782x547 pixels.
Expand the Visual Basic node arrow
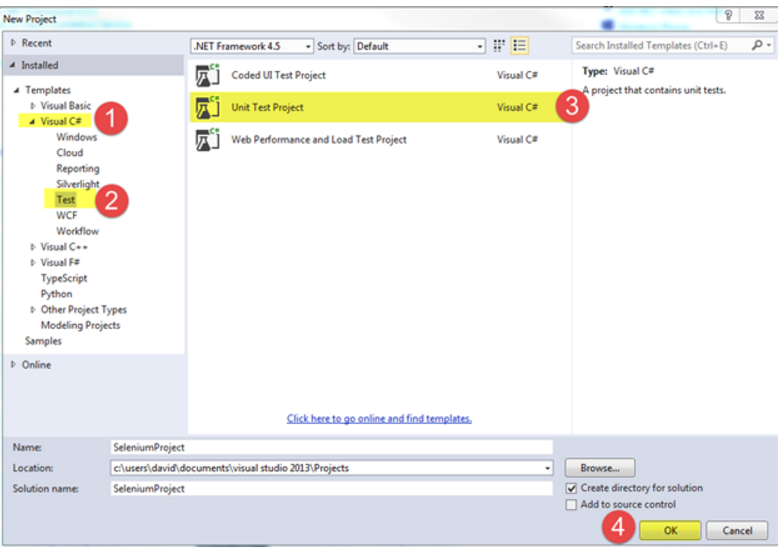click(33, 106)
